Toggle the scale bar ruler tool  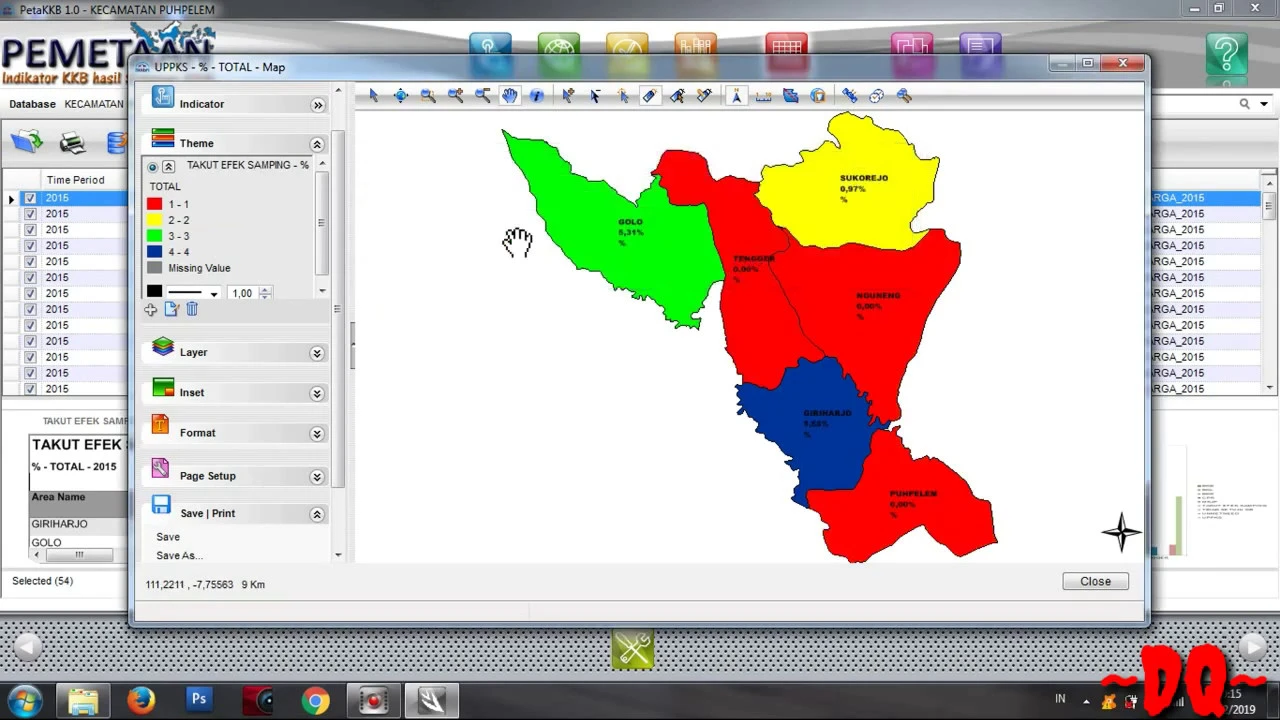click(763, 96)
